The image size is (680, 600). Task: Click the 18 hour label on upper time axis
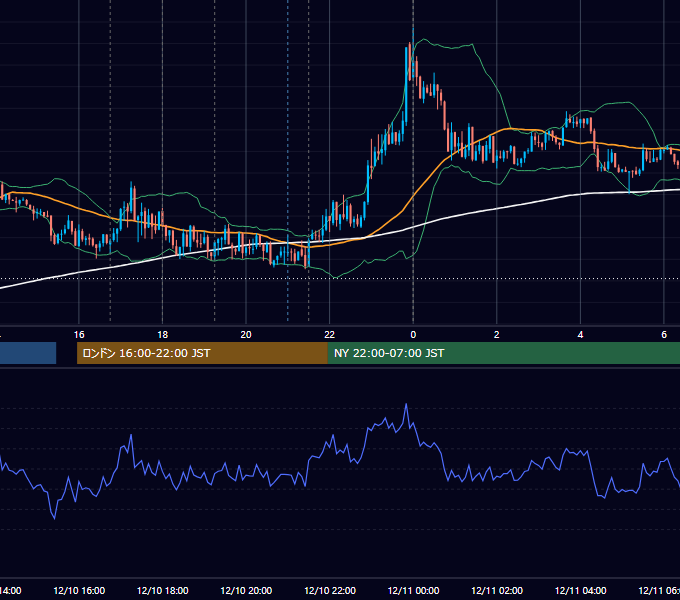(x=163, y=335)
